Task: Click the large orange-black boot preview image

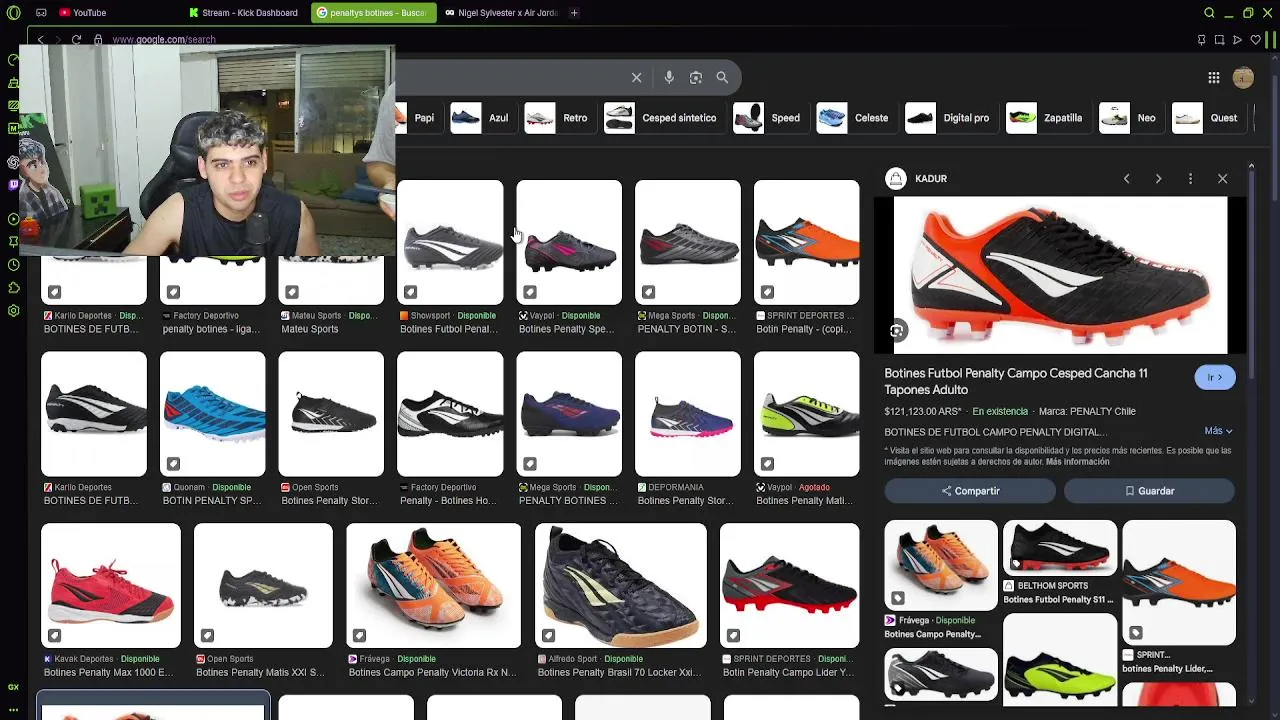Action: [x=1059, y=275]
